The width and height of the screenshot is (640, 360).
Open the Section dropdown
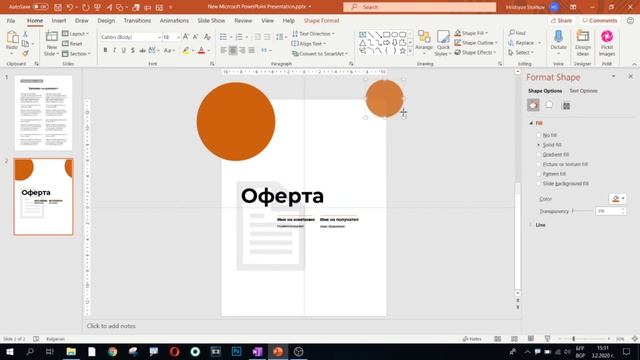76,53
